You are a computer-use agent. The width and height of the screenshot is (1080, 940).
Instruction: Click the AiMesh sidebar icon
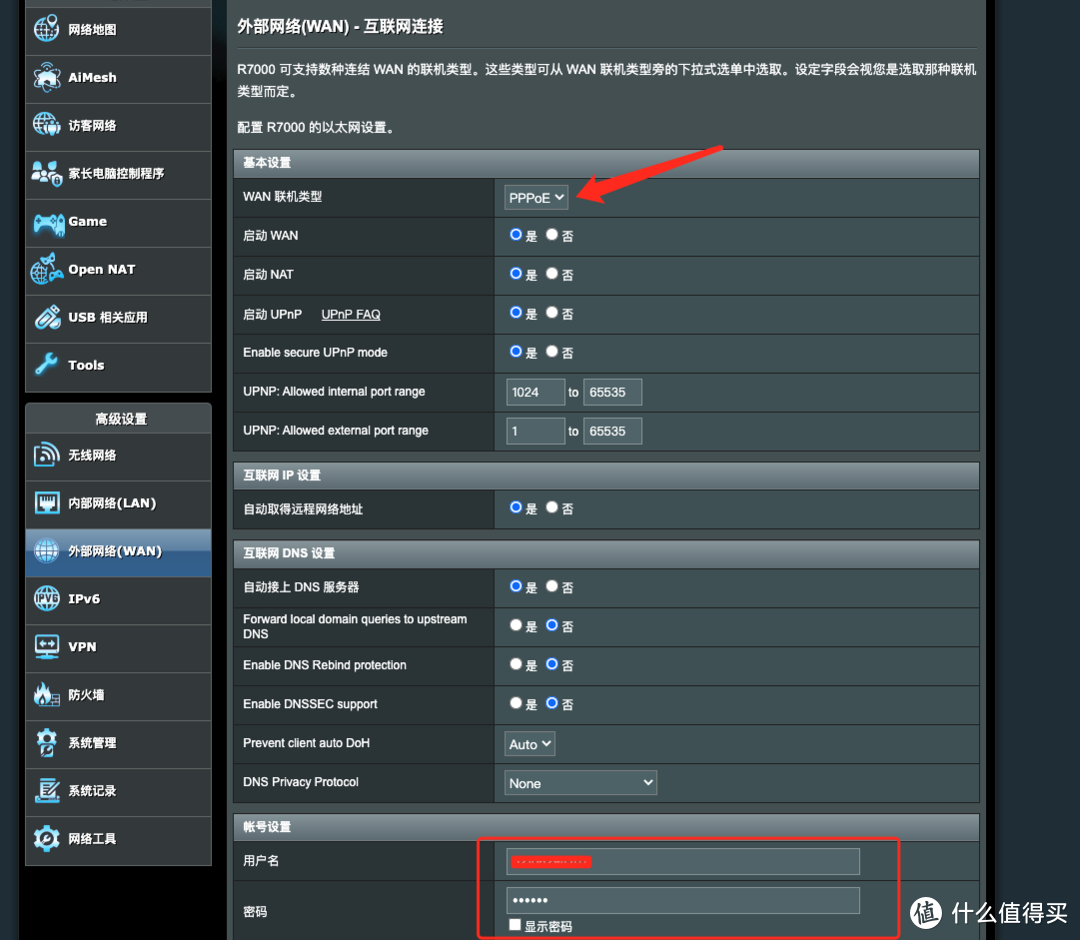[47, 77]
